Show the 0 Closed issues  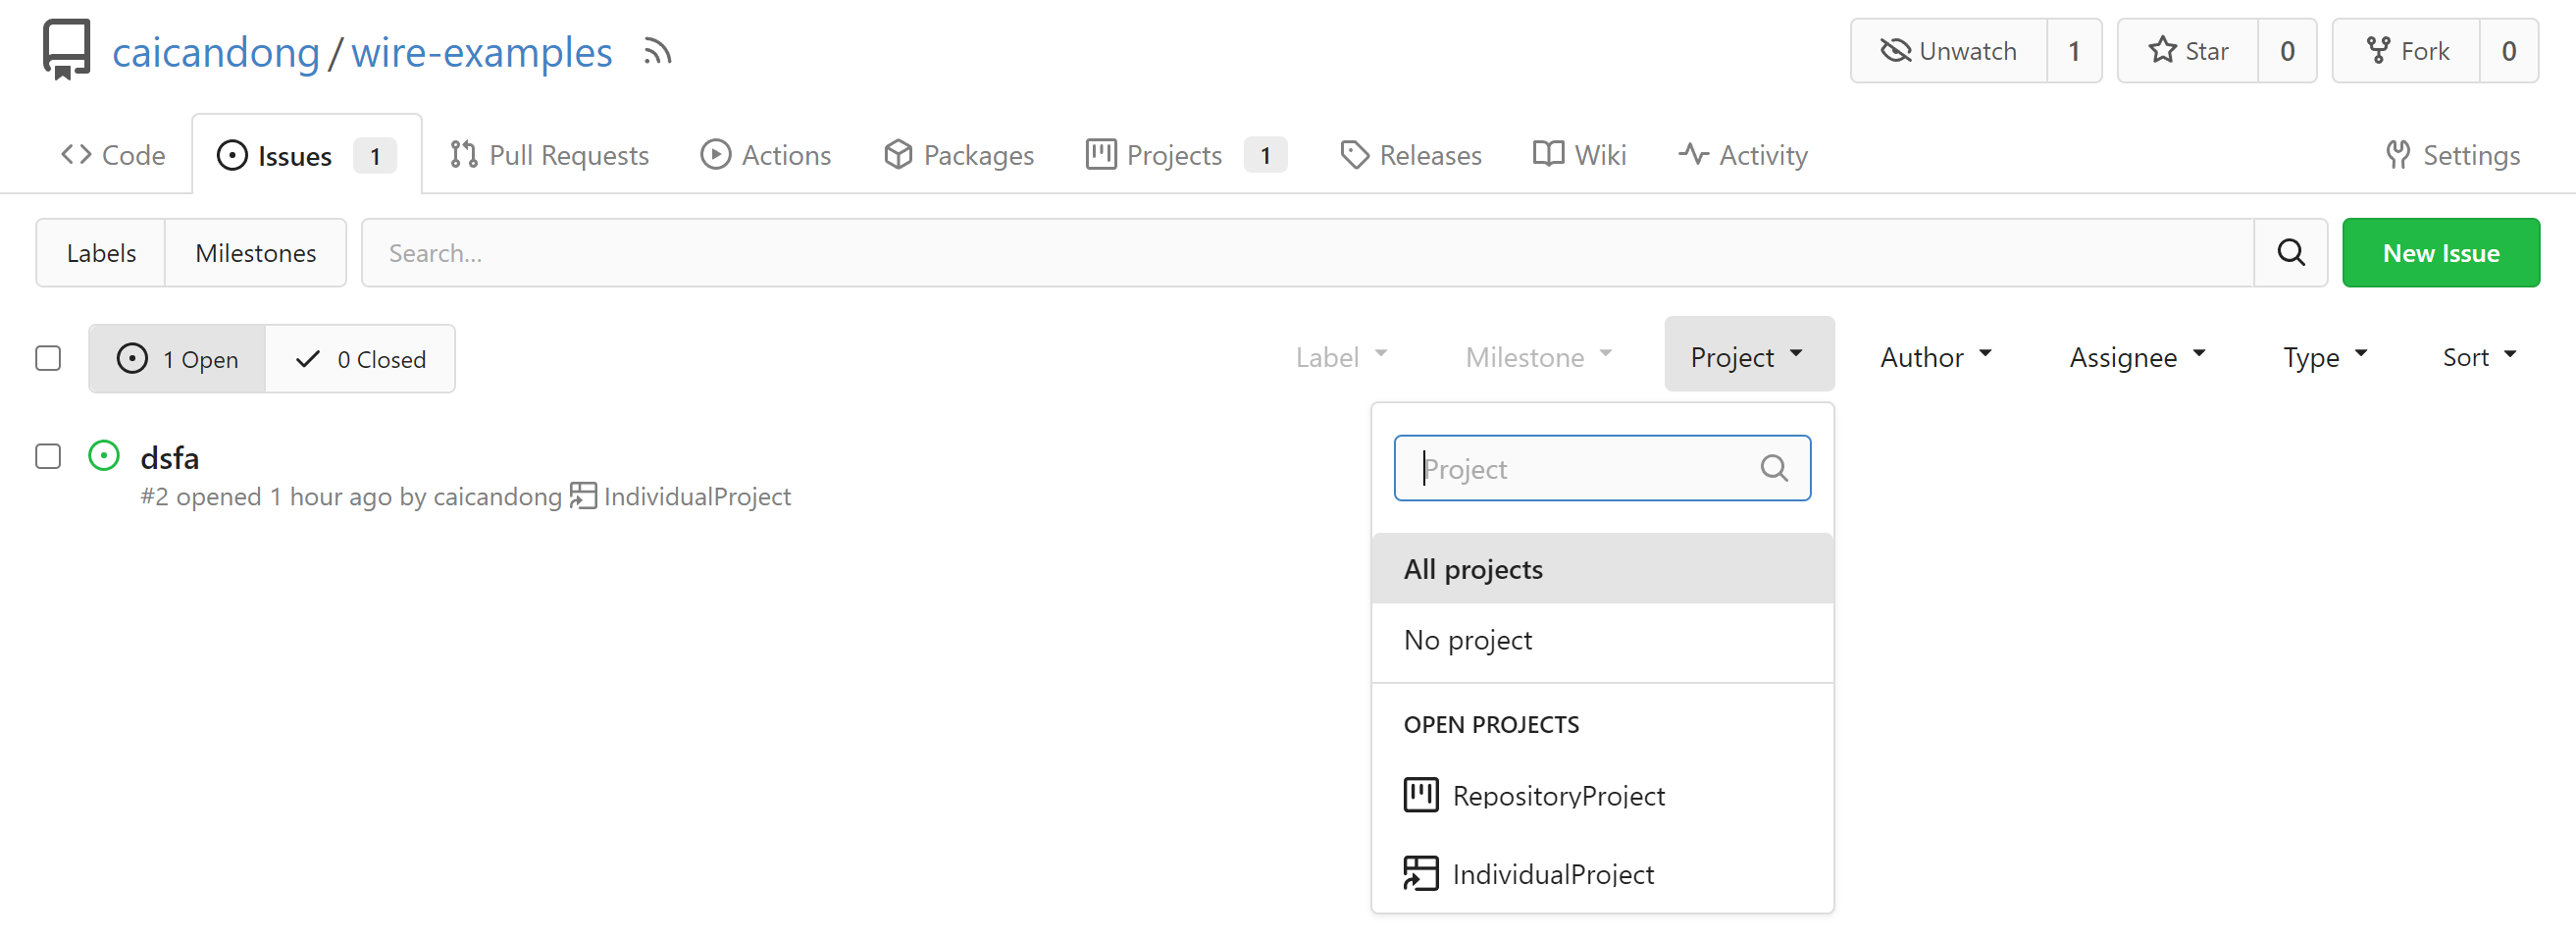tap(360, 359)
